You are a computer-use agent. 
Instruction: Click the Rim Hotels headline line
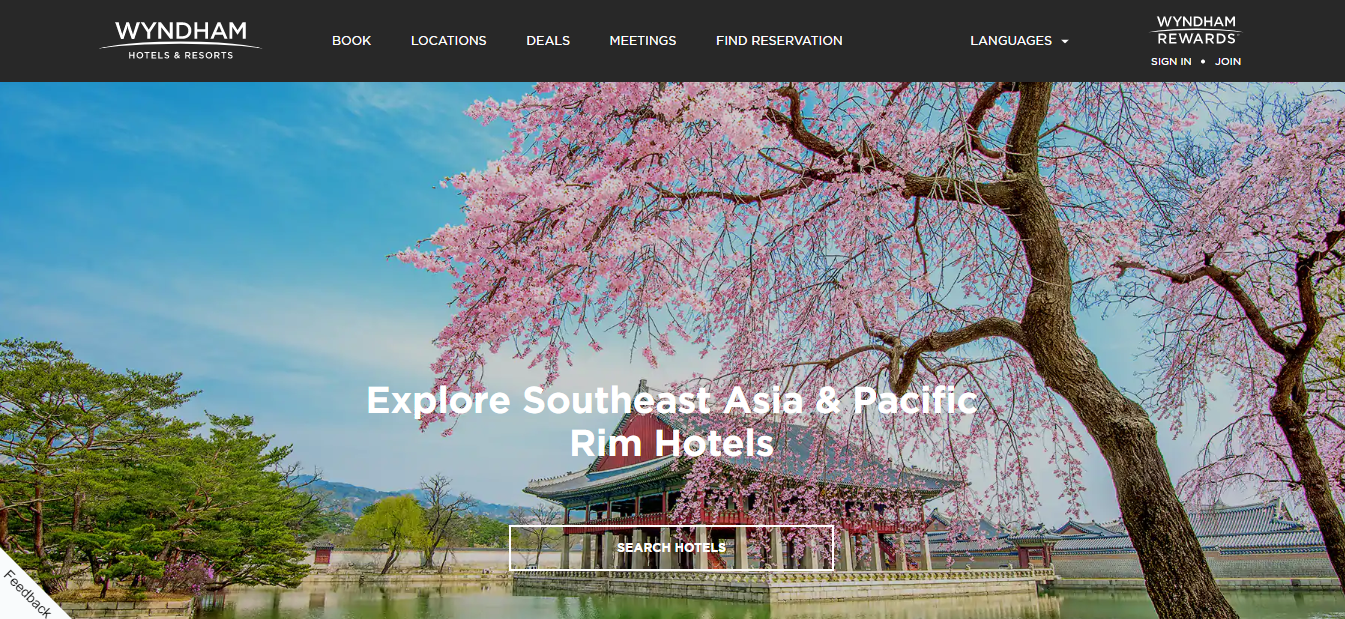tap(671, 443)
